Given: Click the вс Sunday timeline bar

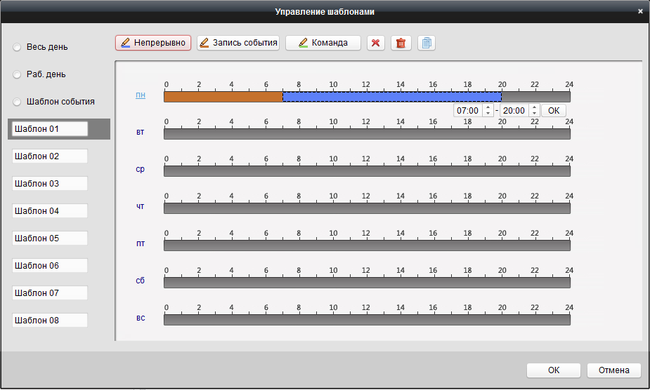Looking at the screenshot, I should (x=367, y=320).
